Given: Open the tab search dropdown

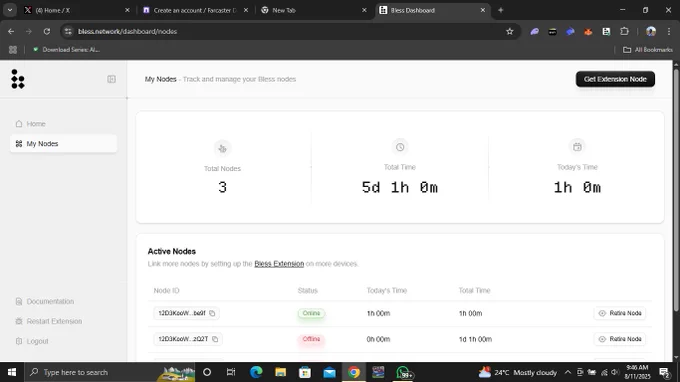Looking at the screenshot, I should [10, 10].
